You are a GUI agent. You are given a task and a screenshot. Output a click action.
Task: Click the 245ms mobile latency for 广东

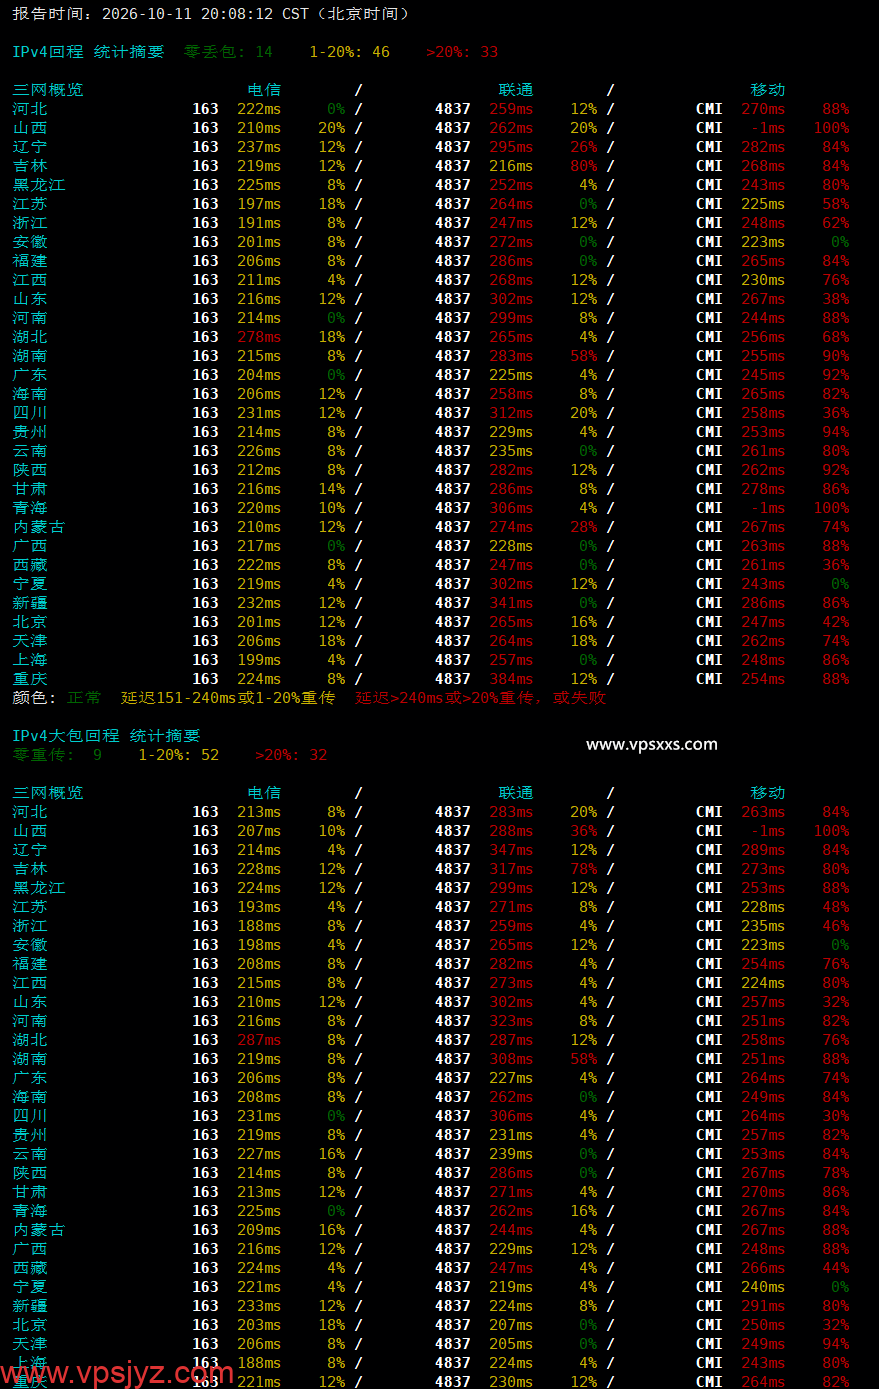[763, 375]
